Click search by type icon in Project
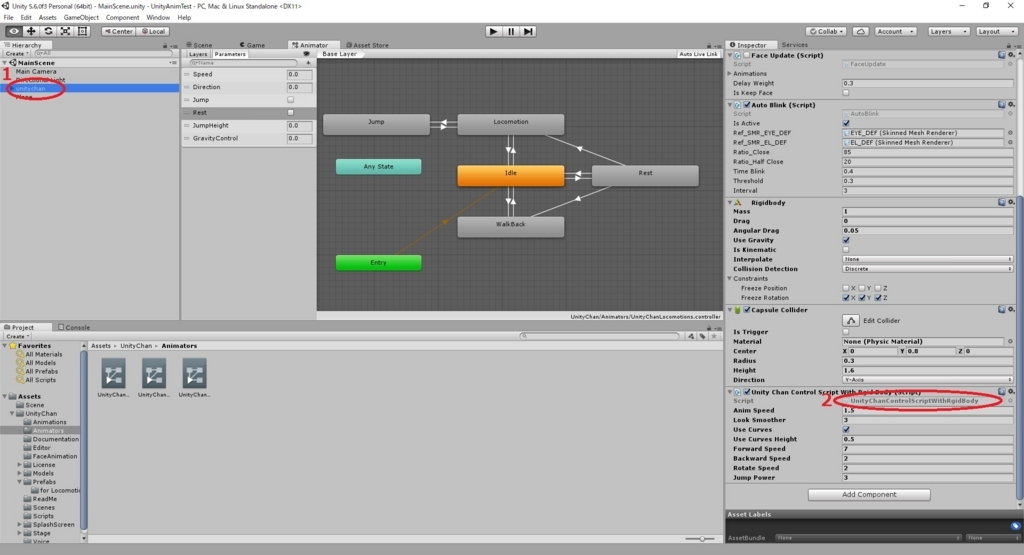 coord(691,336)
